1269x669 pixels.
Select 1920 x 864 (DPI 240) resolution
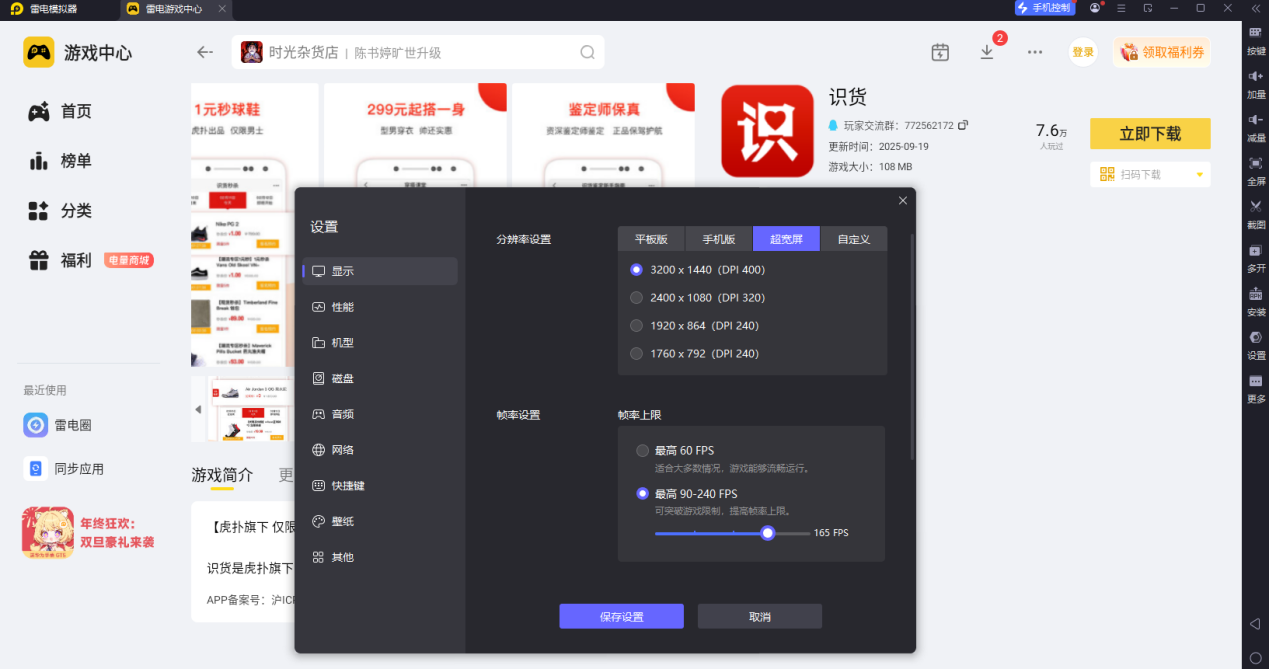pyautogui.click(x=636, y=325)
